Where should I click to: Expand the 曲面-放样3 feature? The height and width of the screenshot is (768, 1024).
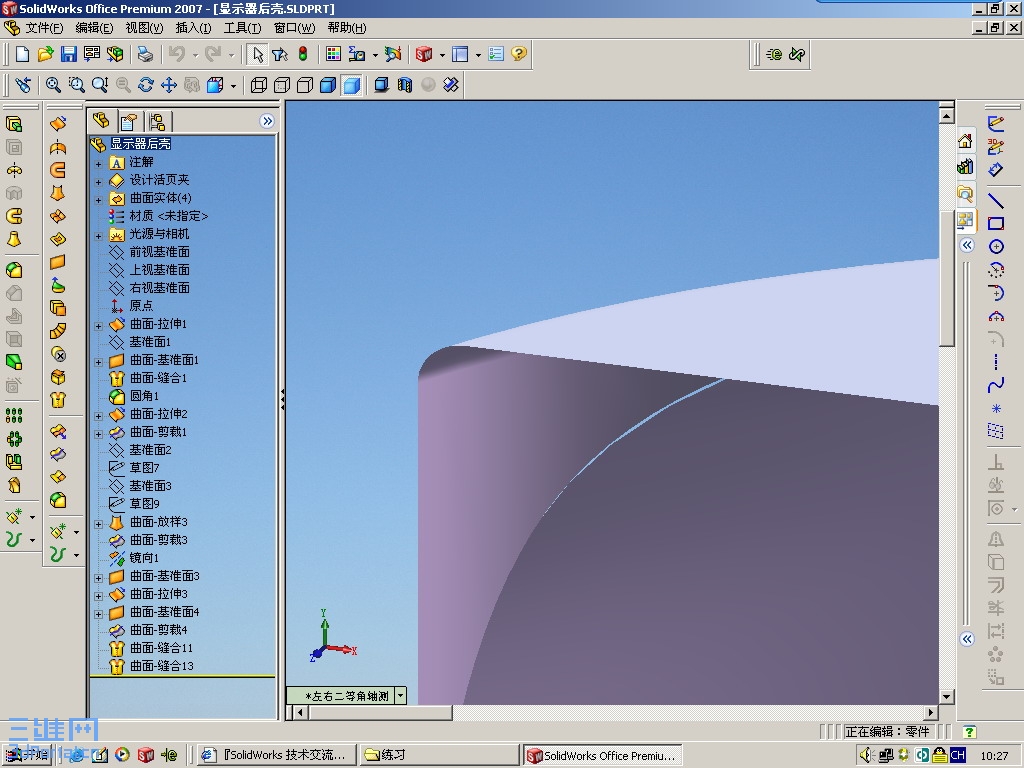(99, 524)
